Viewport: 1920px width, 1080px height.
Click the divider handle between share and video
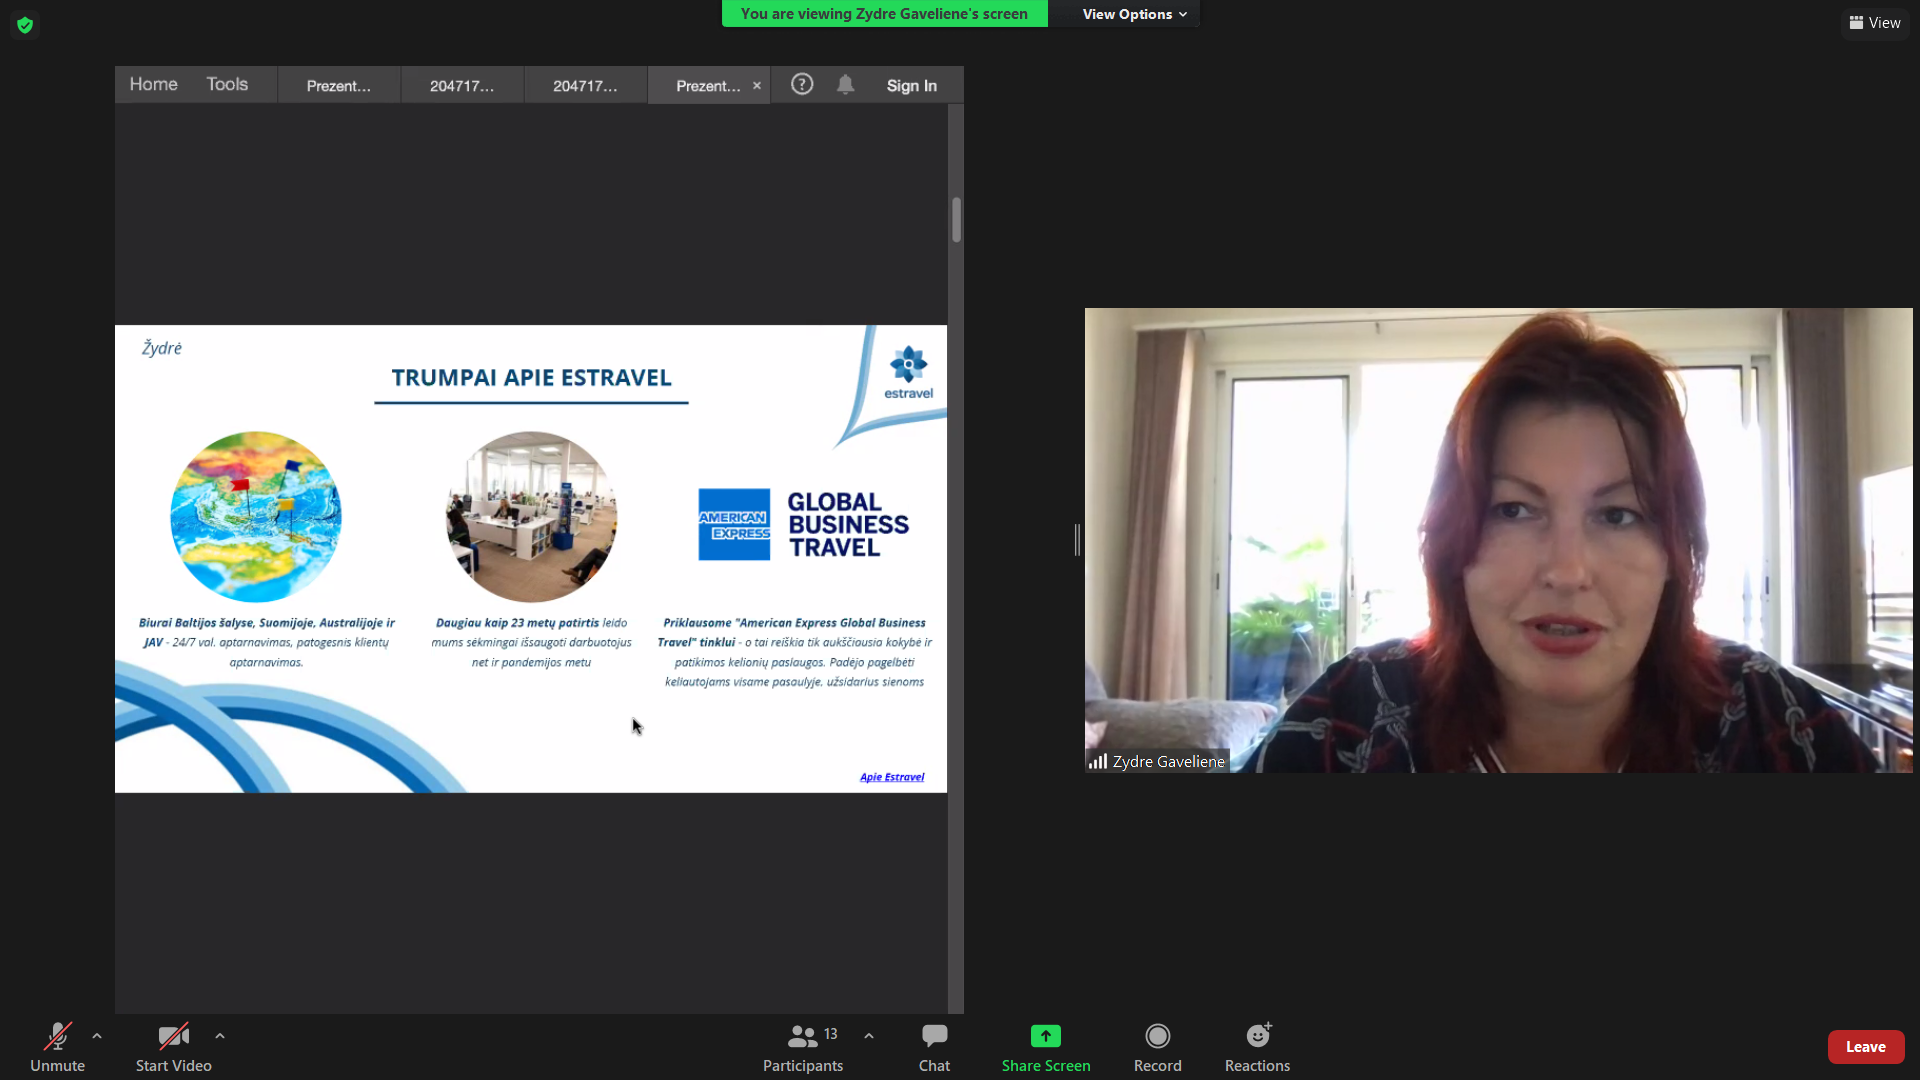point(1077,540)
